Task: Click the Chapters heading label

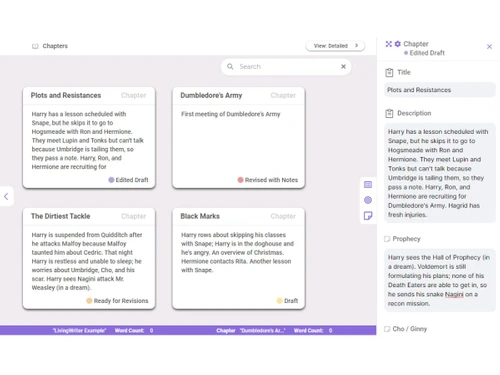Action: (55, 46)
